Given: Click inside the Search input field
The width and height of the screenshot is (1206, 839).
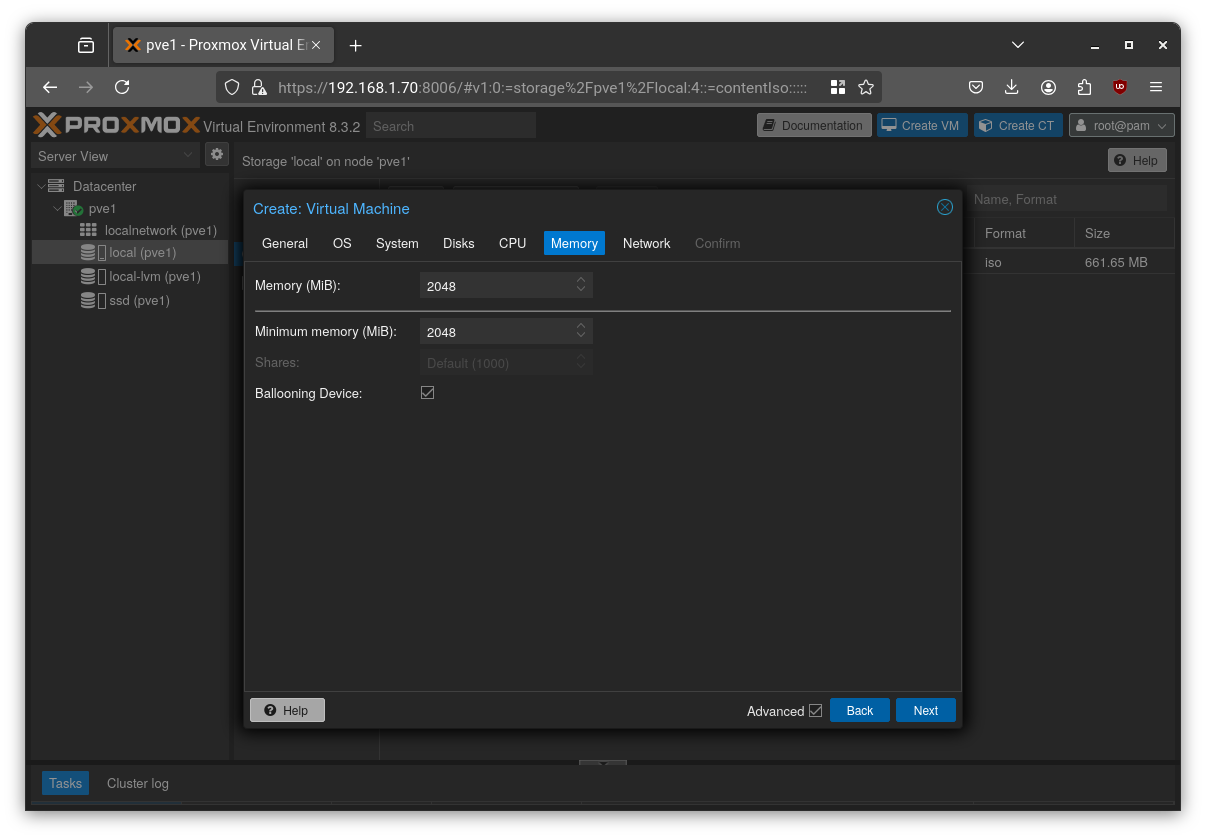Looking at the screenshot, I should pyautogui.click(x=450, y=125).
